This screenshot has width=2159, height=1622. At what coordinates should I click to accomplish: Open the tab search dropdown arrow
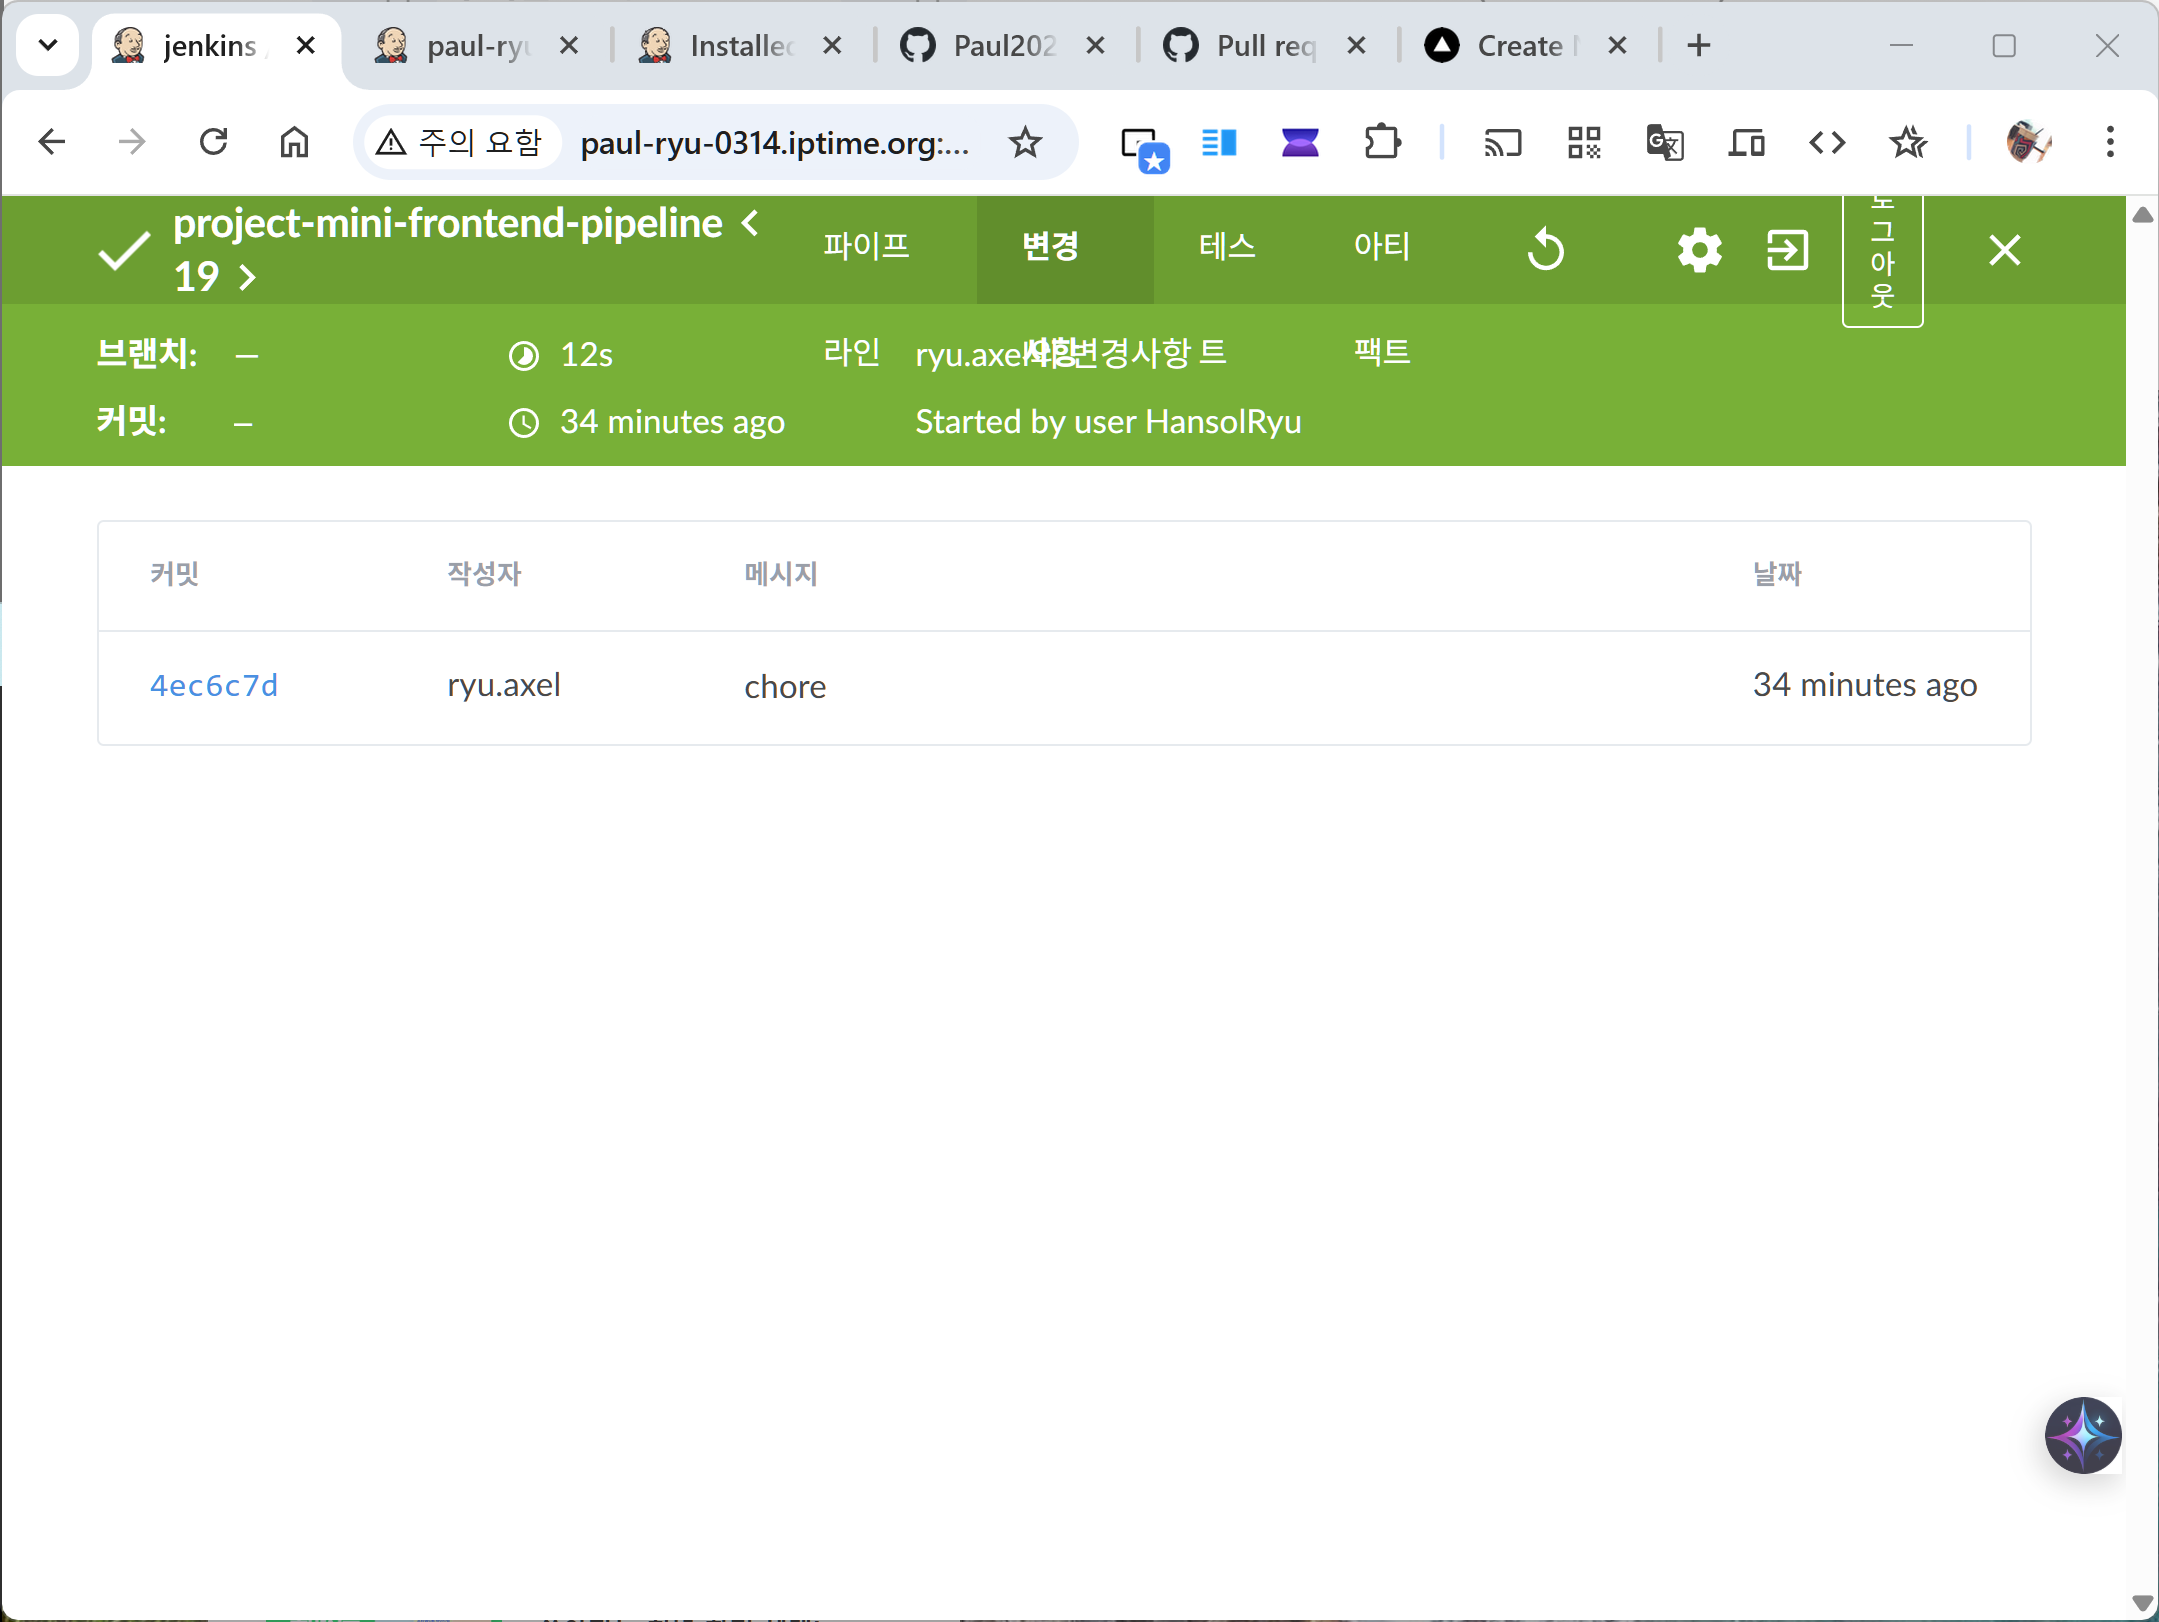point(47,45)
